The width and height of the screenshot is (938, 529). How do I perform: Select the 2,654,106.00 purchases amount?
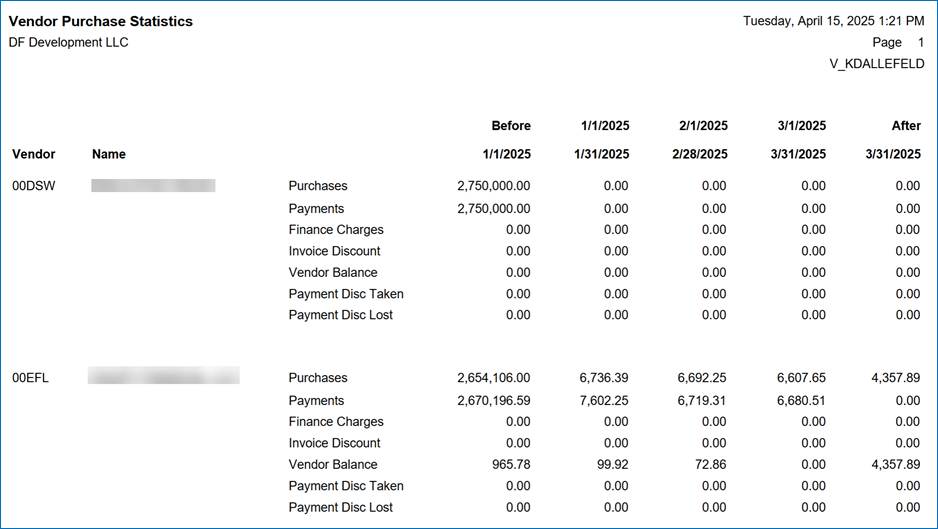[x=494, y=378]
